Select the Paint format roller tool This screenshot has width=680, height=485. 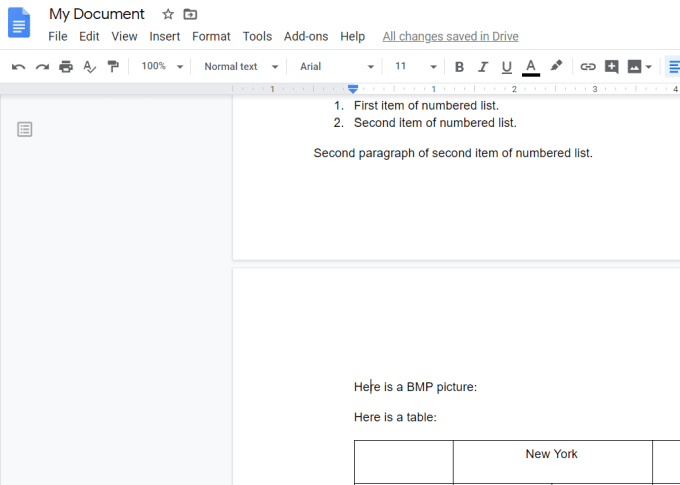[x=113, y=67]
